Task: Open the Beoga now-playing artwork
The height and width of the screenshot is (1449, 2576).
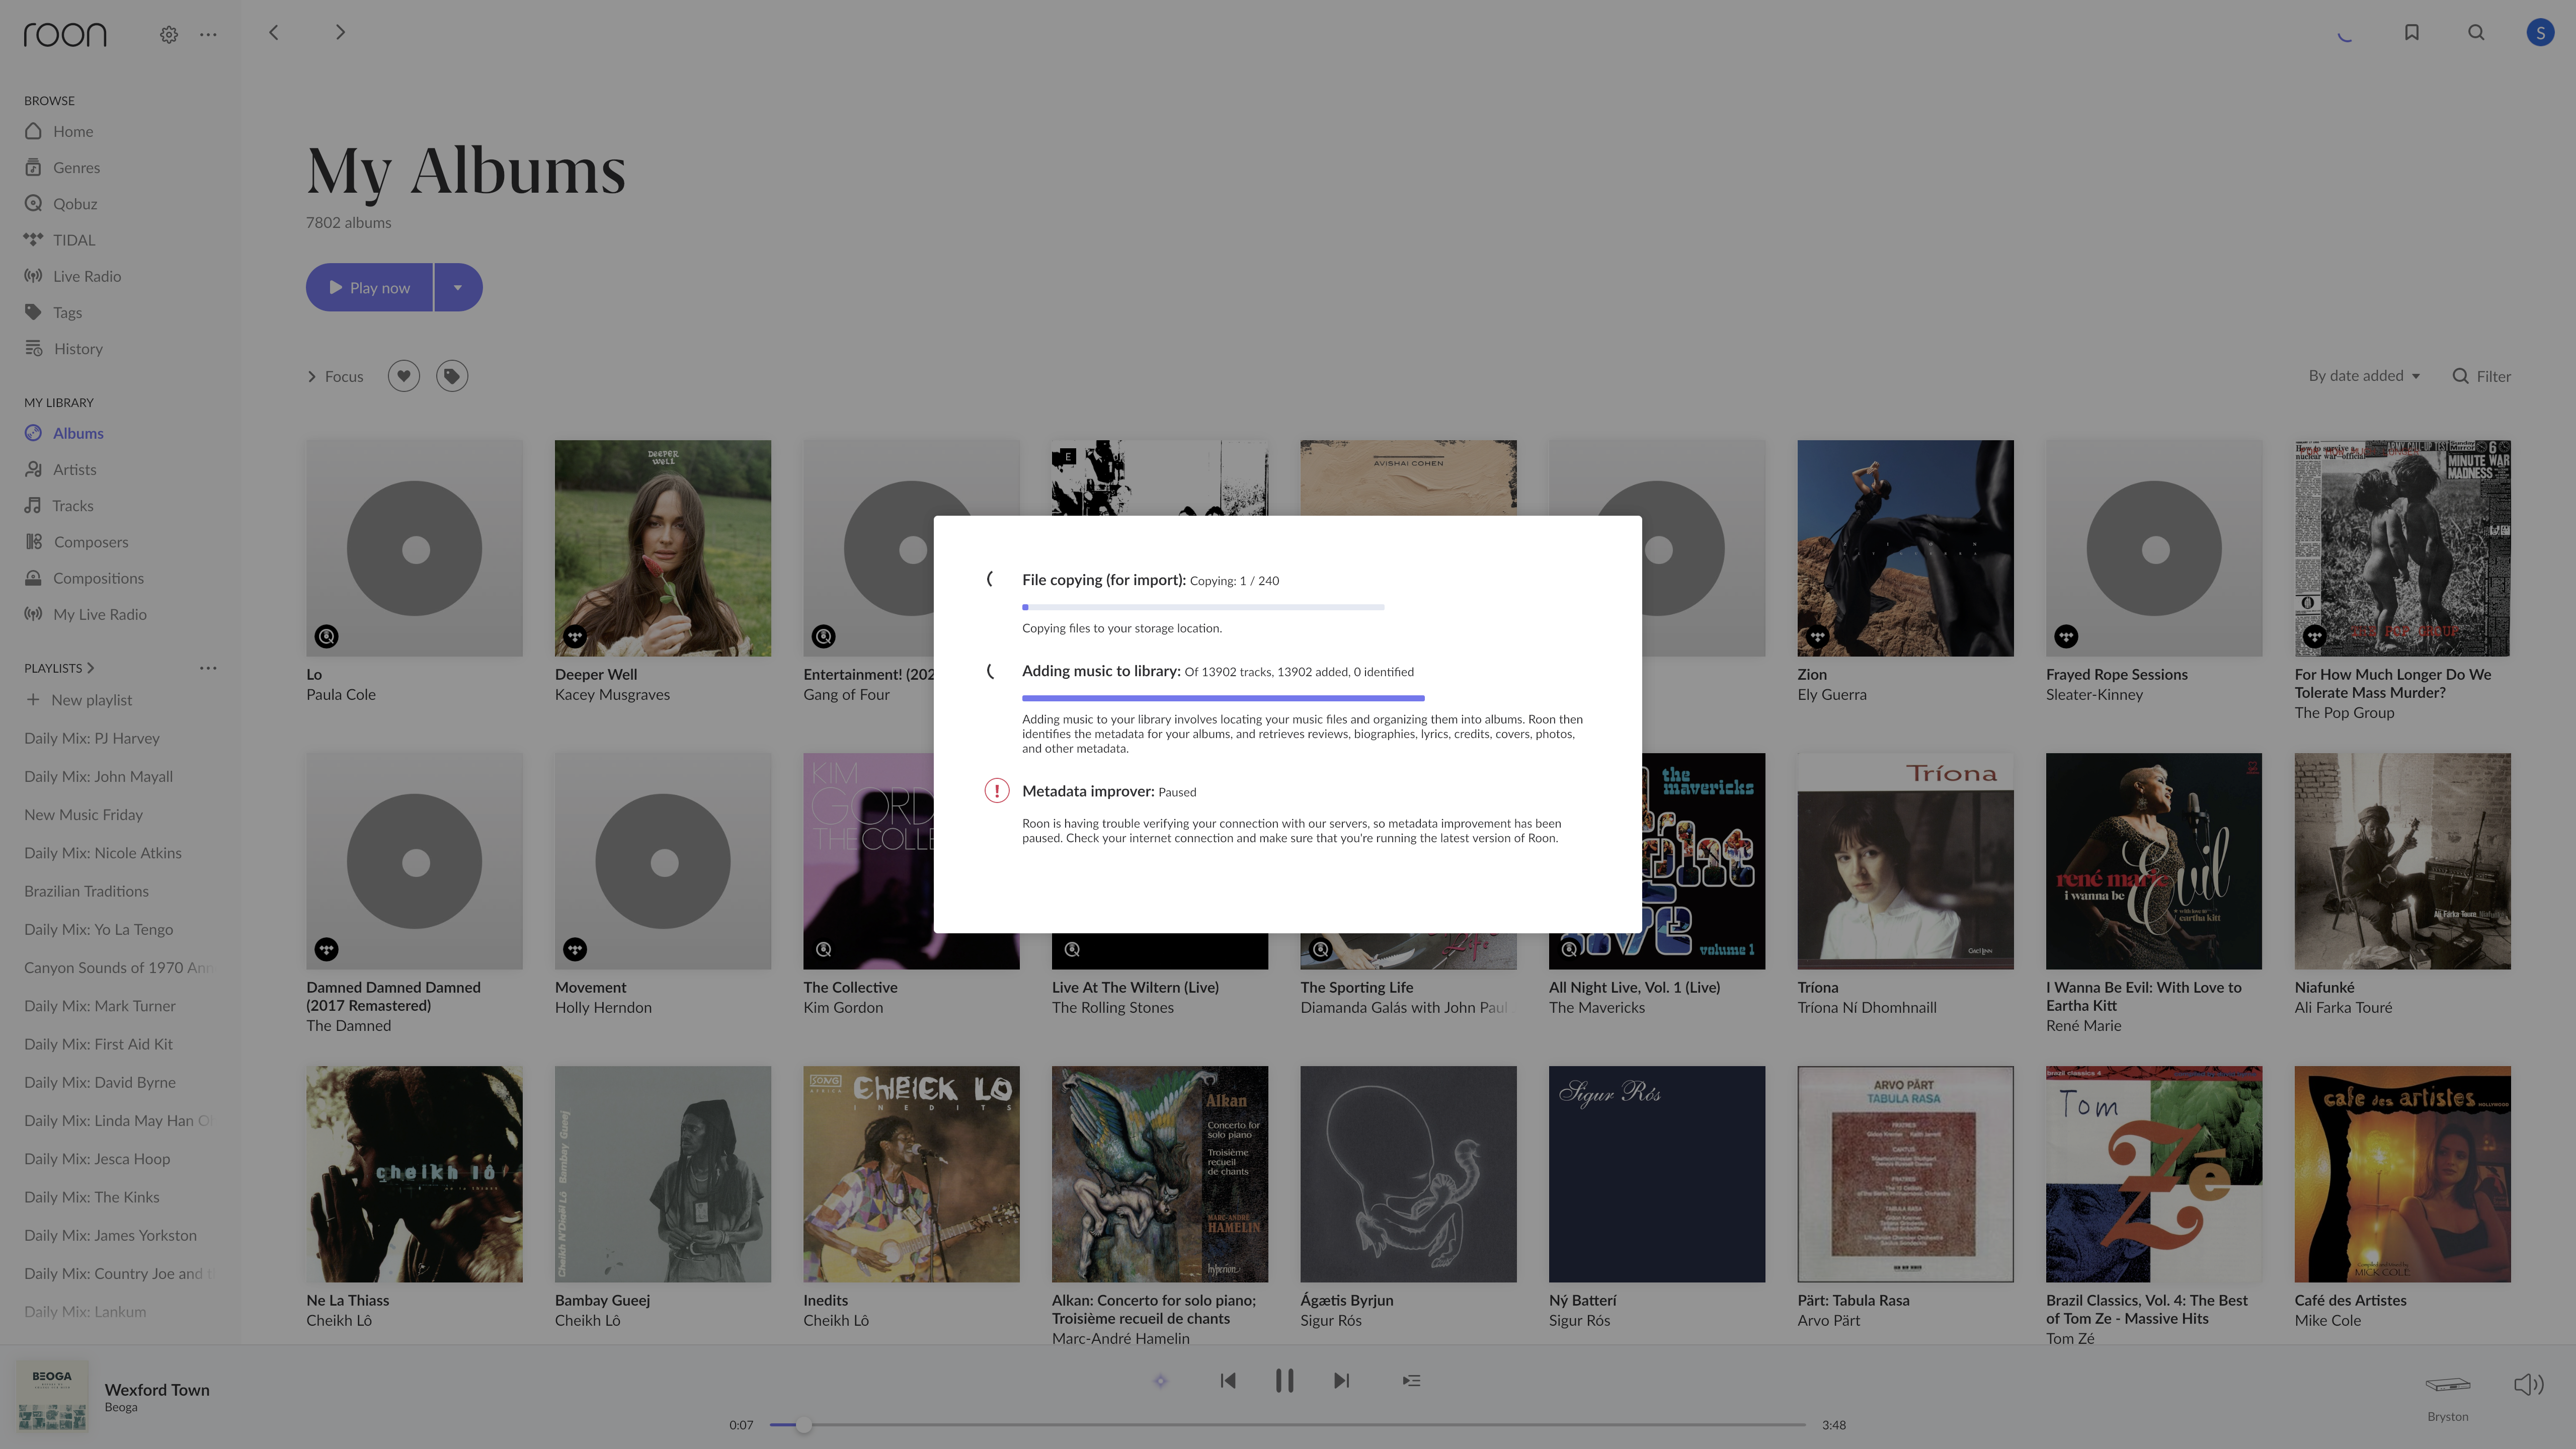Action: pos(52,1396)
